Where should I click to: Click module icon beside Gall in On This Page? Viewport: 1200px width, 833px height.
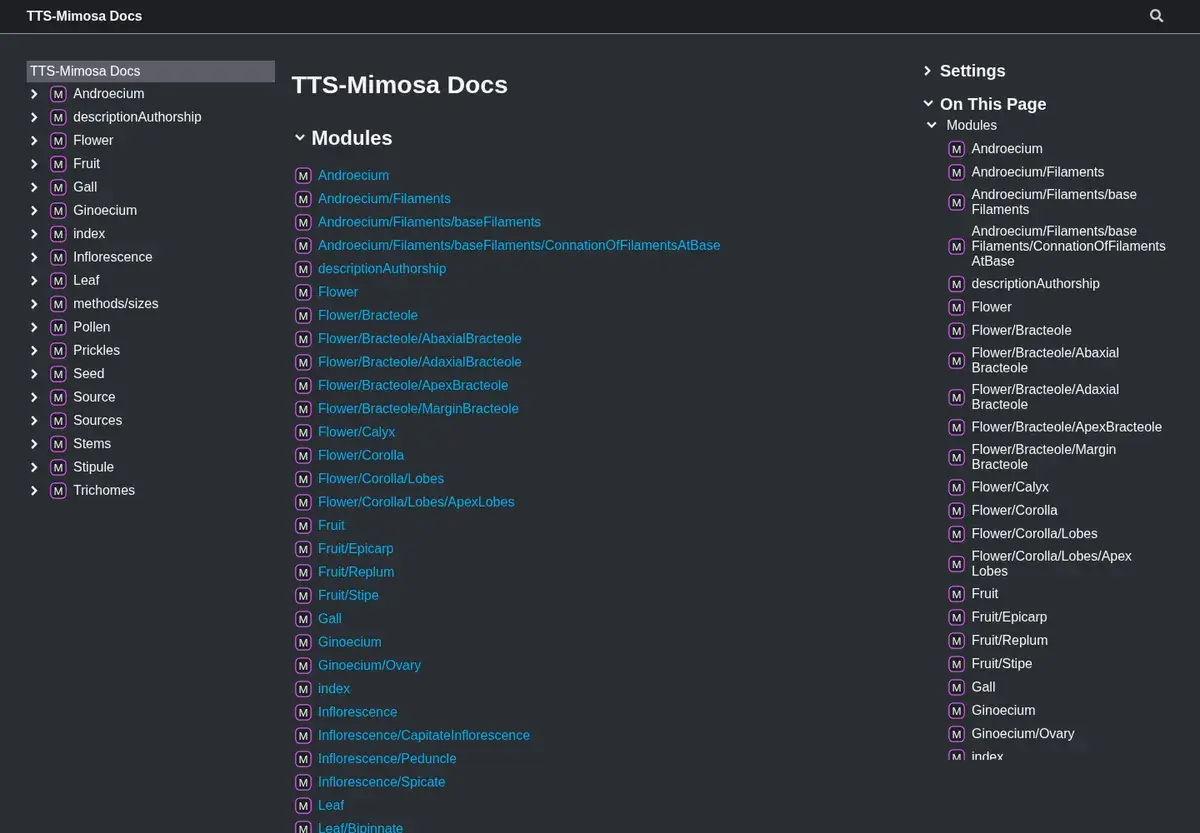[x=956, y=687]
